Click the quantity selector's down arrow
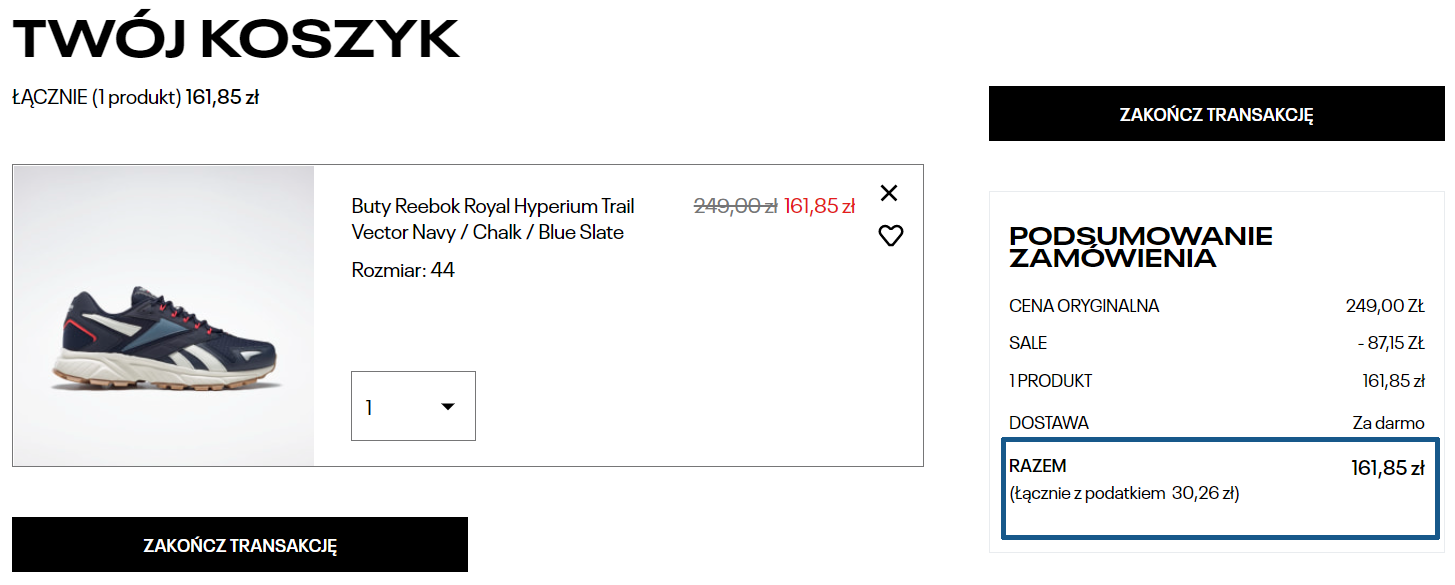The height and width of the screenshot is (585, 1455). 448,406
